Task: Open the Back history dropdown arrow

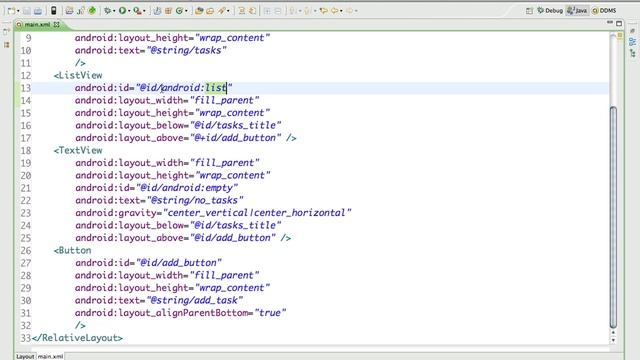Action: 341,11
